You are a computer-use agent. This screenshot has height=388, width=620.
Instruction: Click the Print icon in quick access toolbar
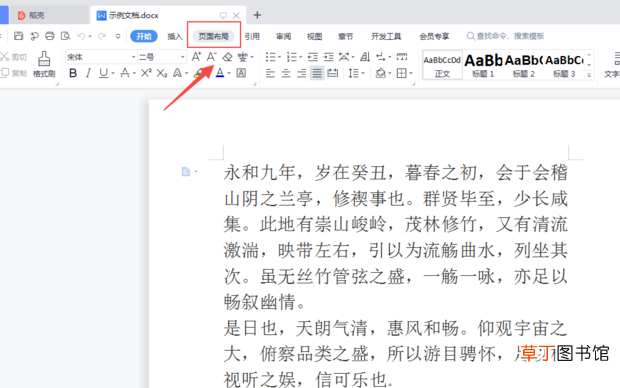(49, 36)
